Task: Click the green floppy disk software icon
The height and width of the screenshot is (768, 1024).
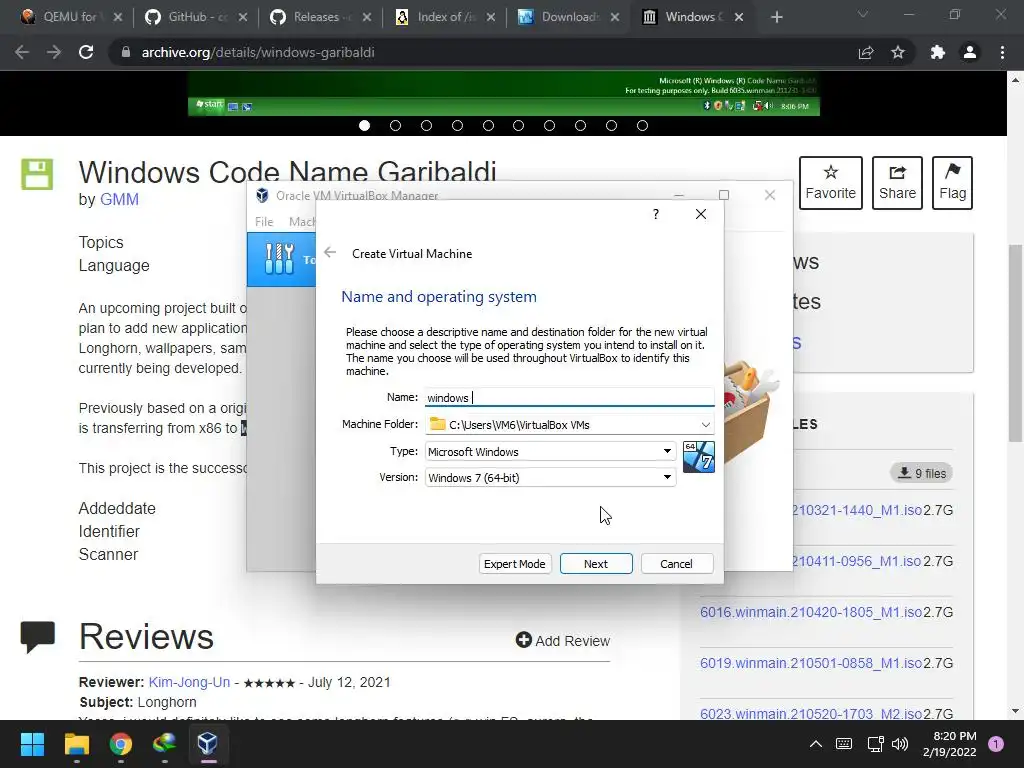Action: [37, 174]
